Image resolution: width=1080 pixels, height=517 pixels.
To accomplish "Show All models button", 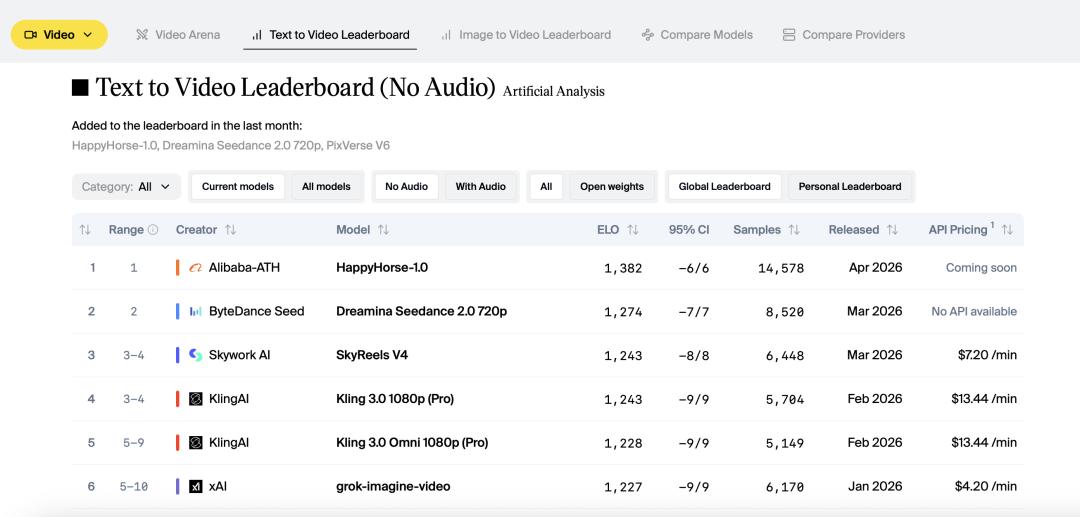I will coord(326,187).
